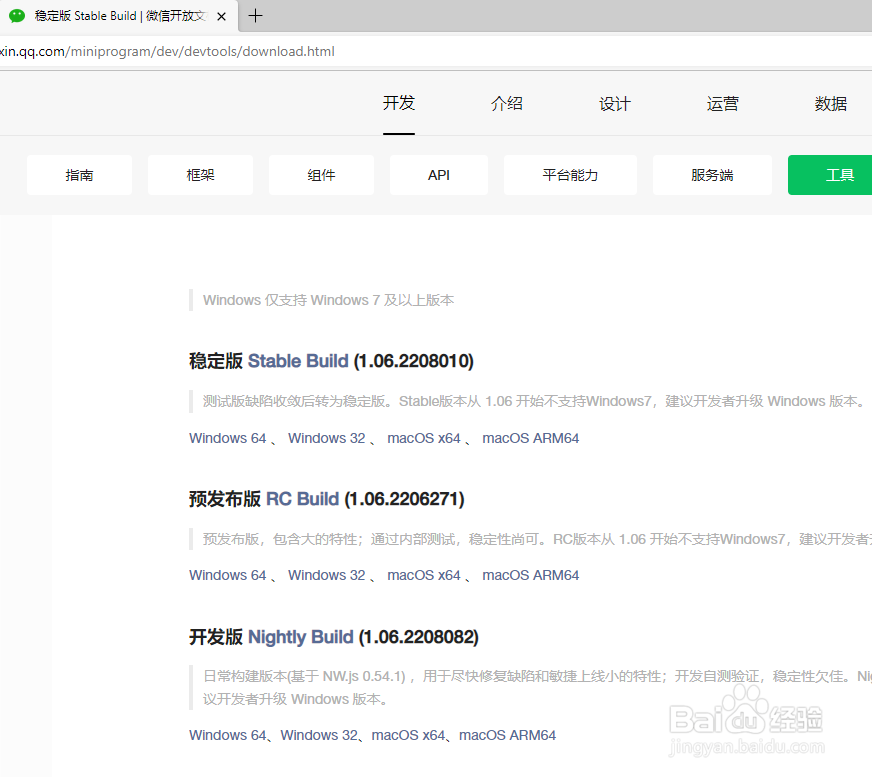872x777 pixels.
Task: Download RC Build for Windows 64
Action: (x=227, y=575)
